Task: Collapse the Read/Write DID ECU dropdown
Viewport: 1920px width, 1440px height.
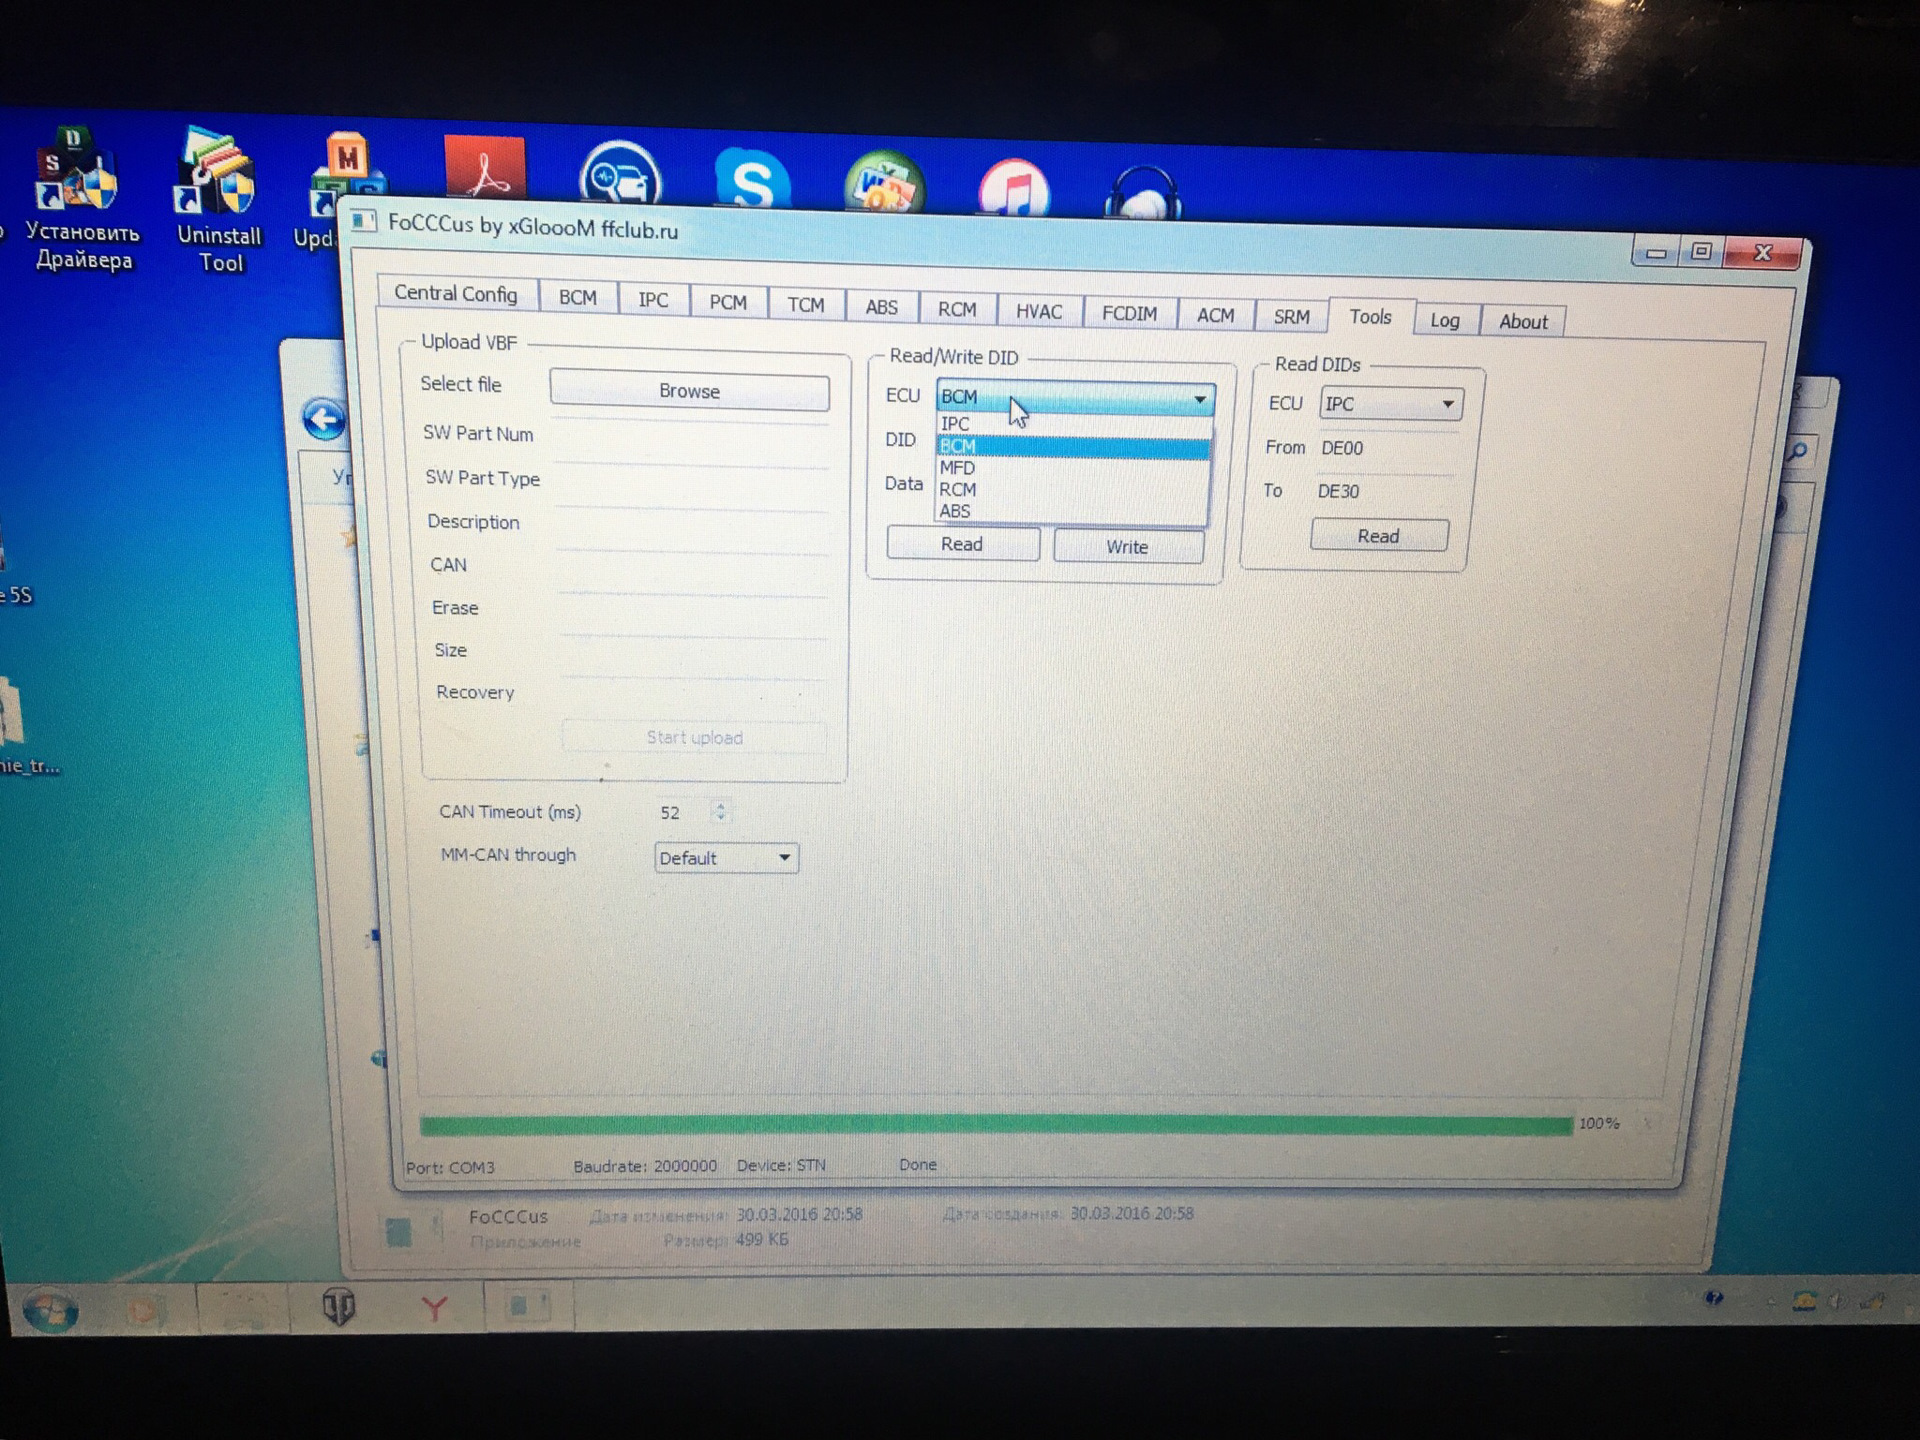Action: (x=1075, y=397)
